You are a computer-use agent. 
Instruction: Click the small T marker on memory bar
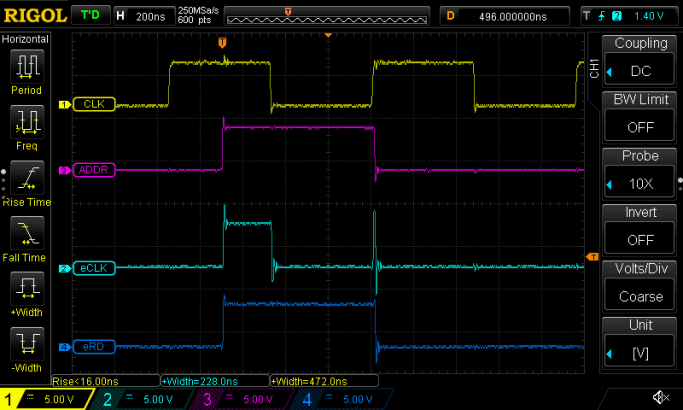[287, 12]
